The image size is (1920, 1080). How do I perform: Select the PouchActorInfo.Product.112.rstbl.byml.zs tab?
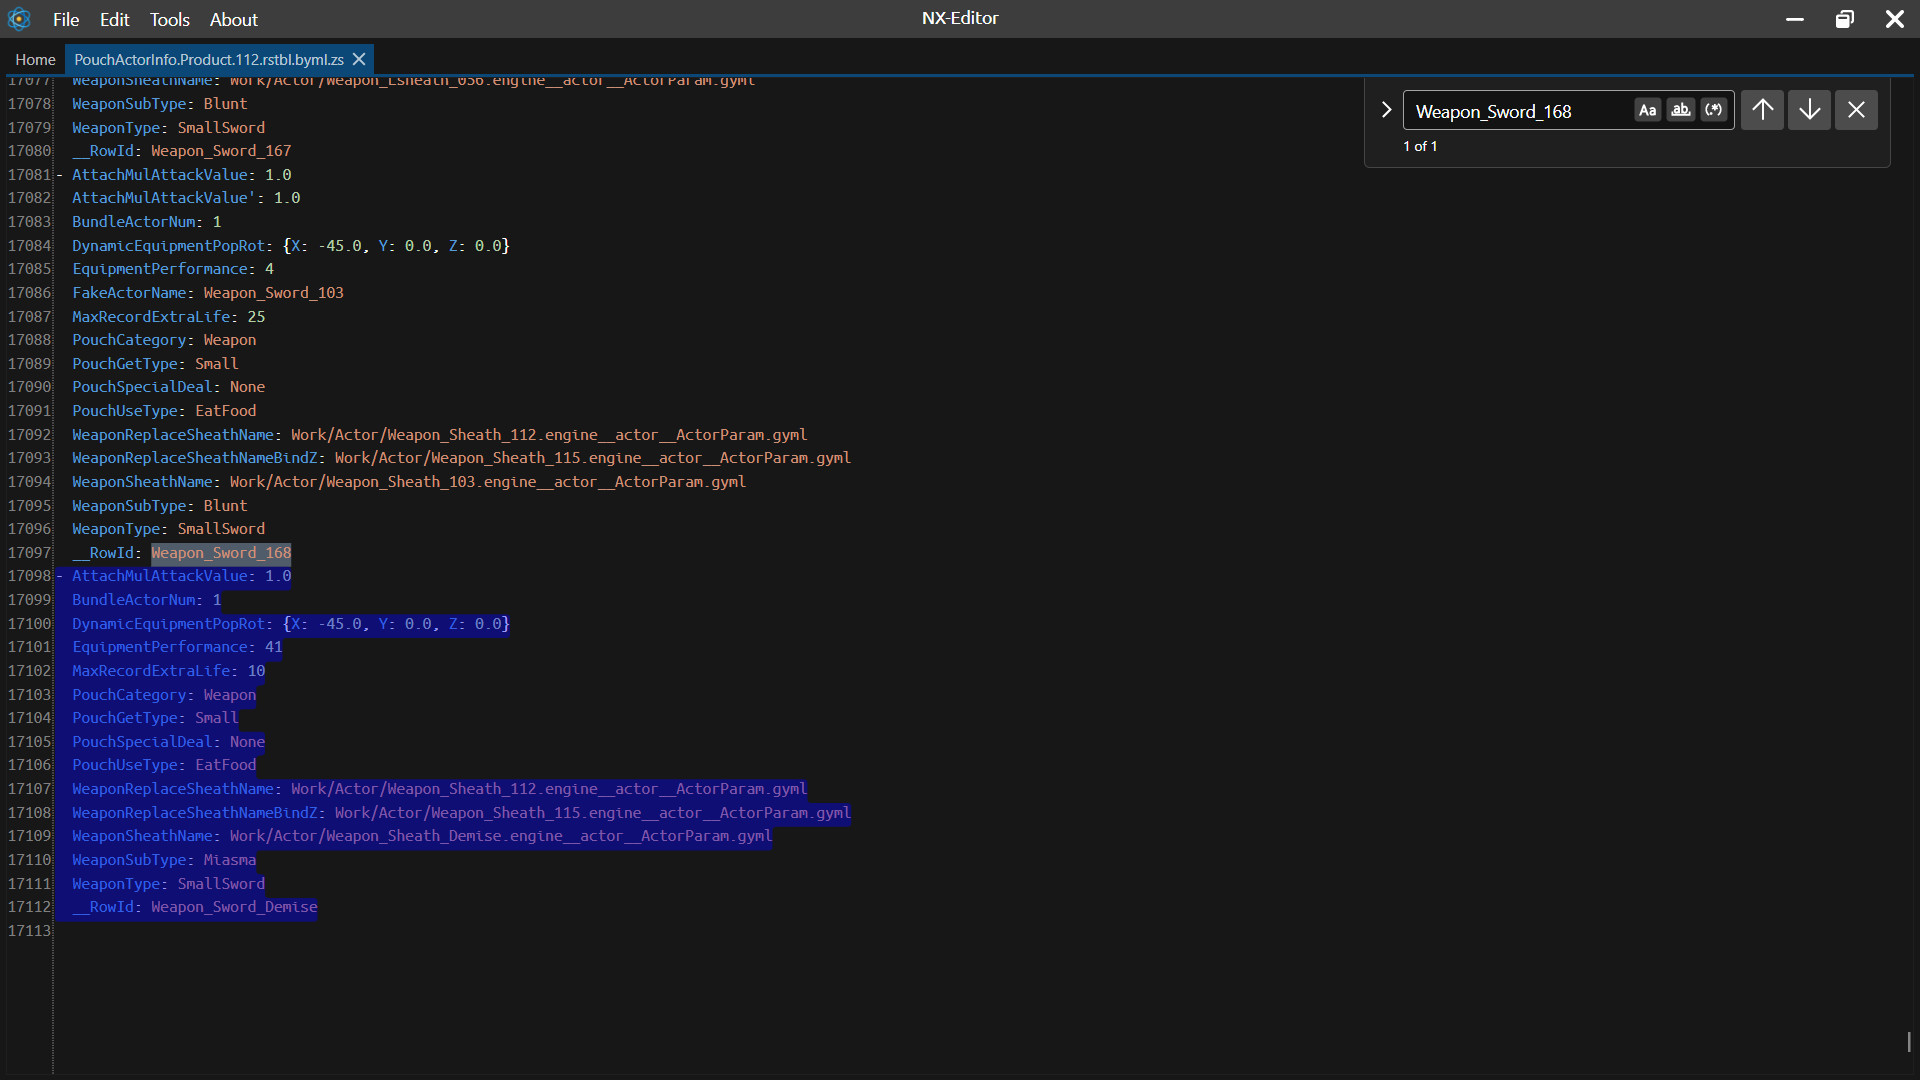pyautogui.click(x=208, y=59)
